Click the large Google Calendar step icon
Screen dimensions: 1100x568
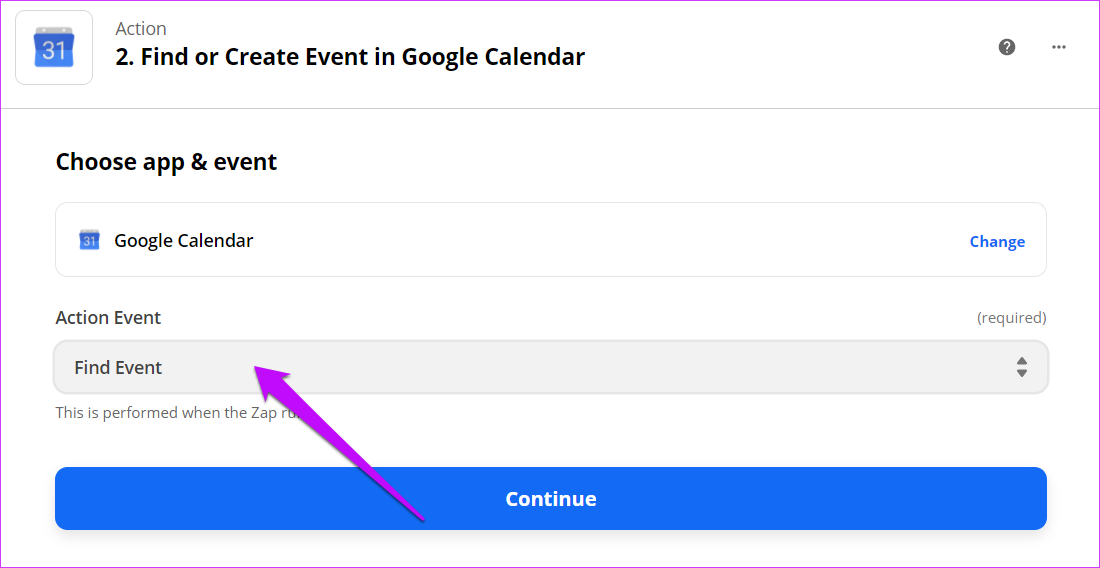pyautogui.click(x=54, y=48)
